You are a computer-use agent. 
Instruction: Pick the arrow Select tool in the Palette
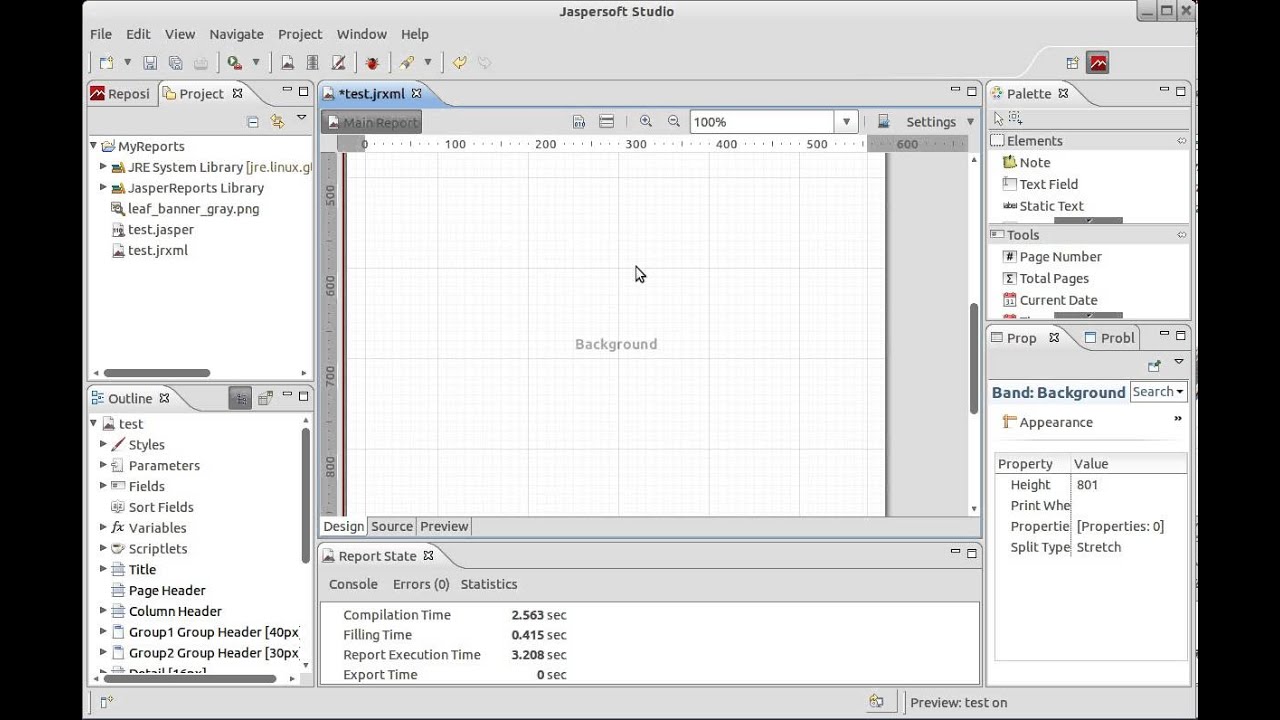pos(998,118)
